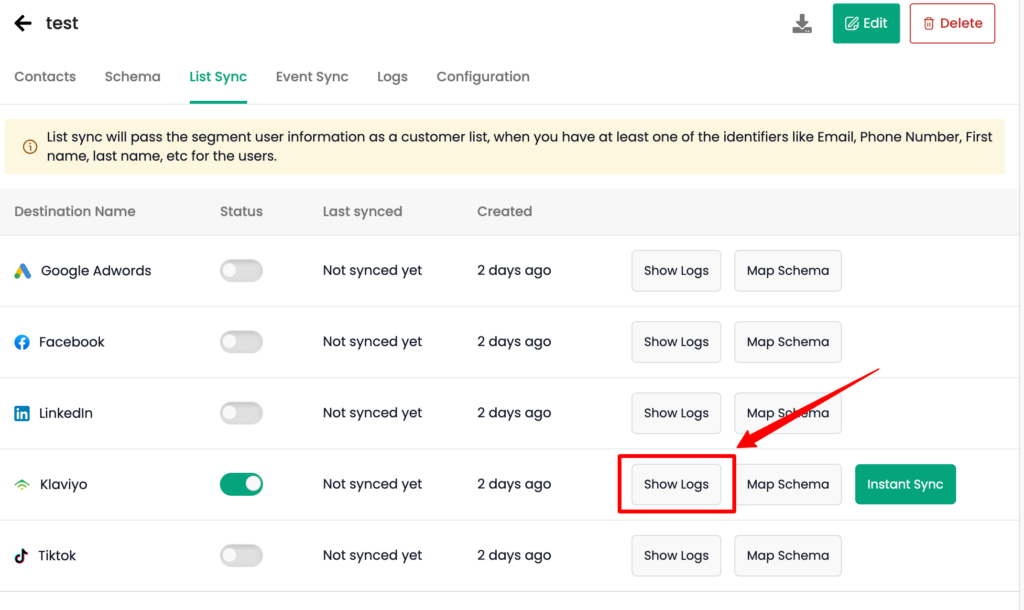1024x610 pixels.
Task: Click the LinkedIn logo icon
Action: coord(22,413)
